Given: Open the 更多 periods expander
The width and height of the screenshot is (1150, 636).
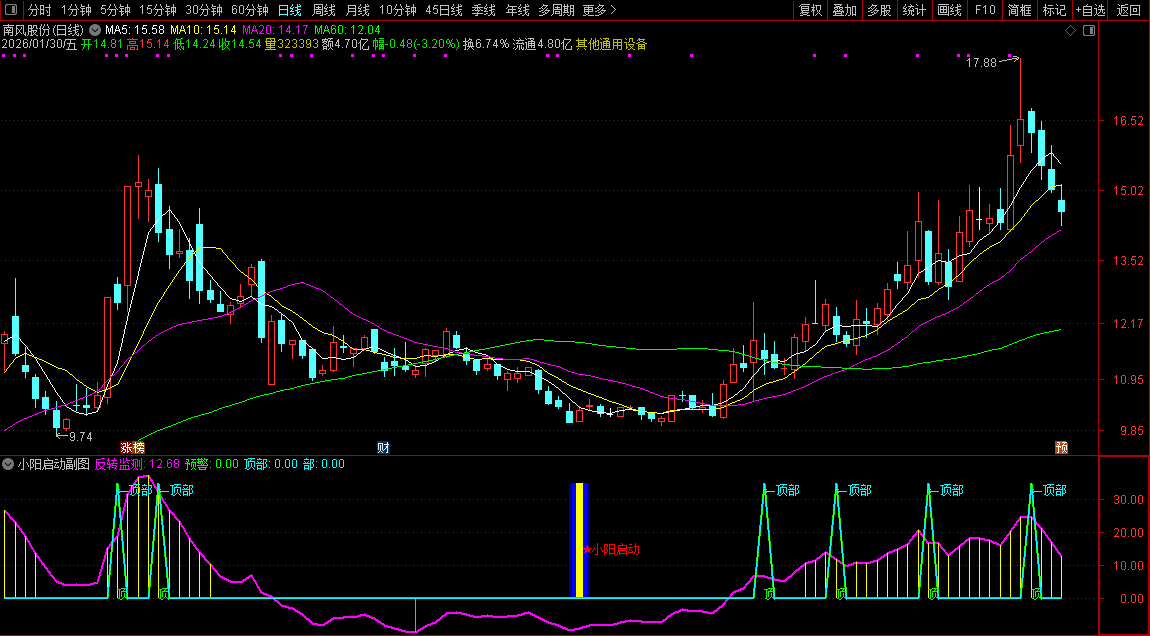Looking at the screenshot, I should coord(598,10).
